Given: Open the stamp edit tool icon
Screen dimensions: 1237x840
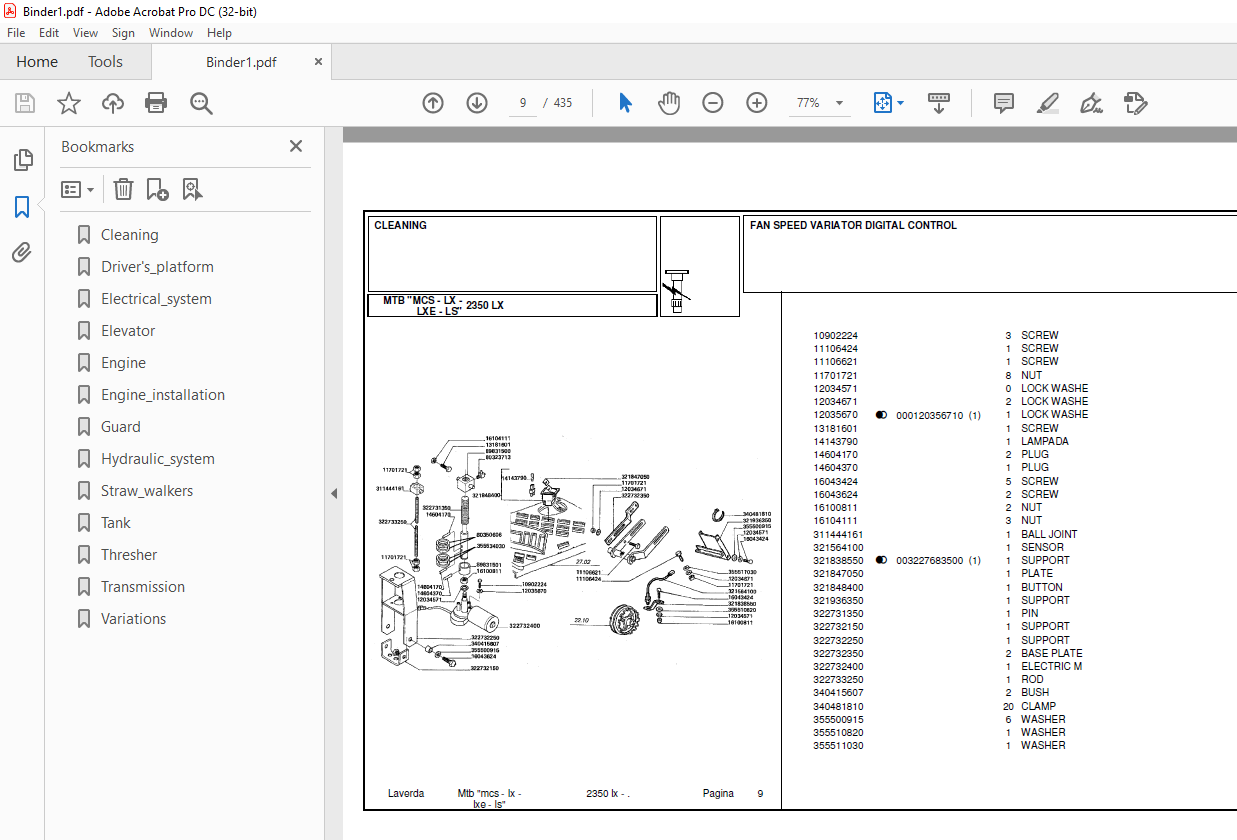Looking at the screenshot, I should pos(1135,103).
